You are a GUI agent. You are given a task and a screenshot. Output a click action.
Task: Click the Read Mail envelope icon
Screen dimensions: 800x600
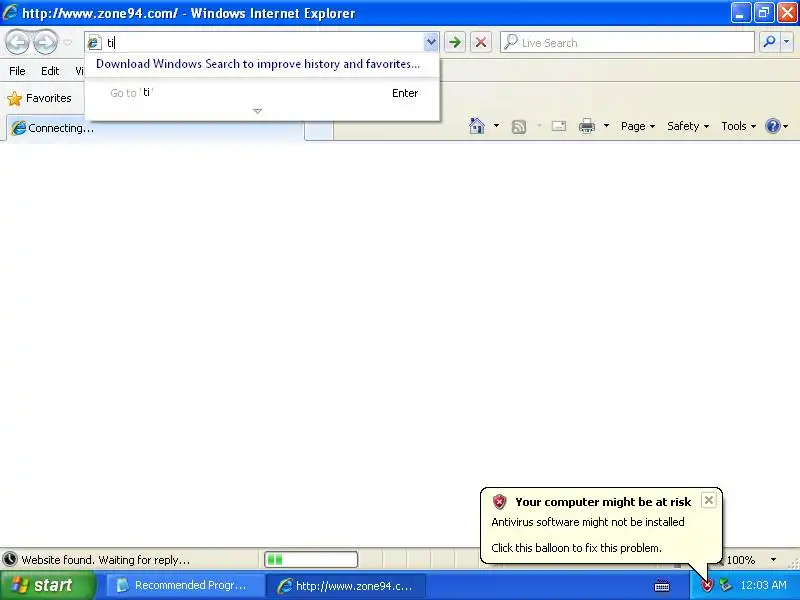(559, 126)
